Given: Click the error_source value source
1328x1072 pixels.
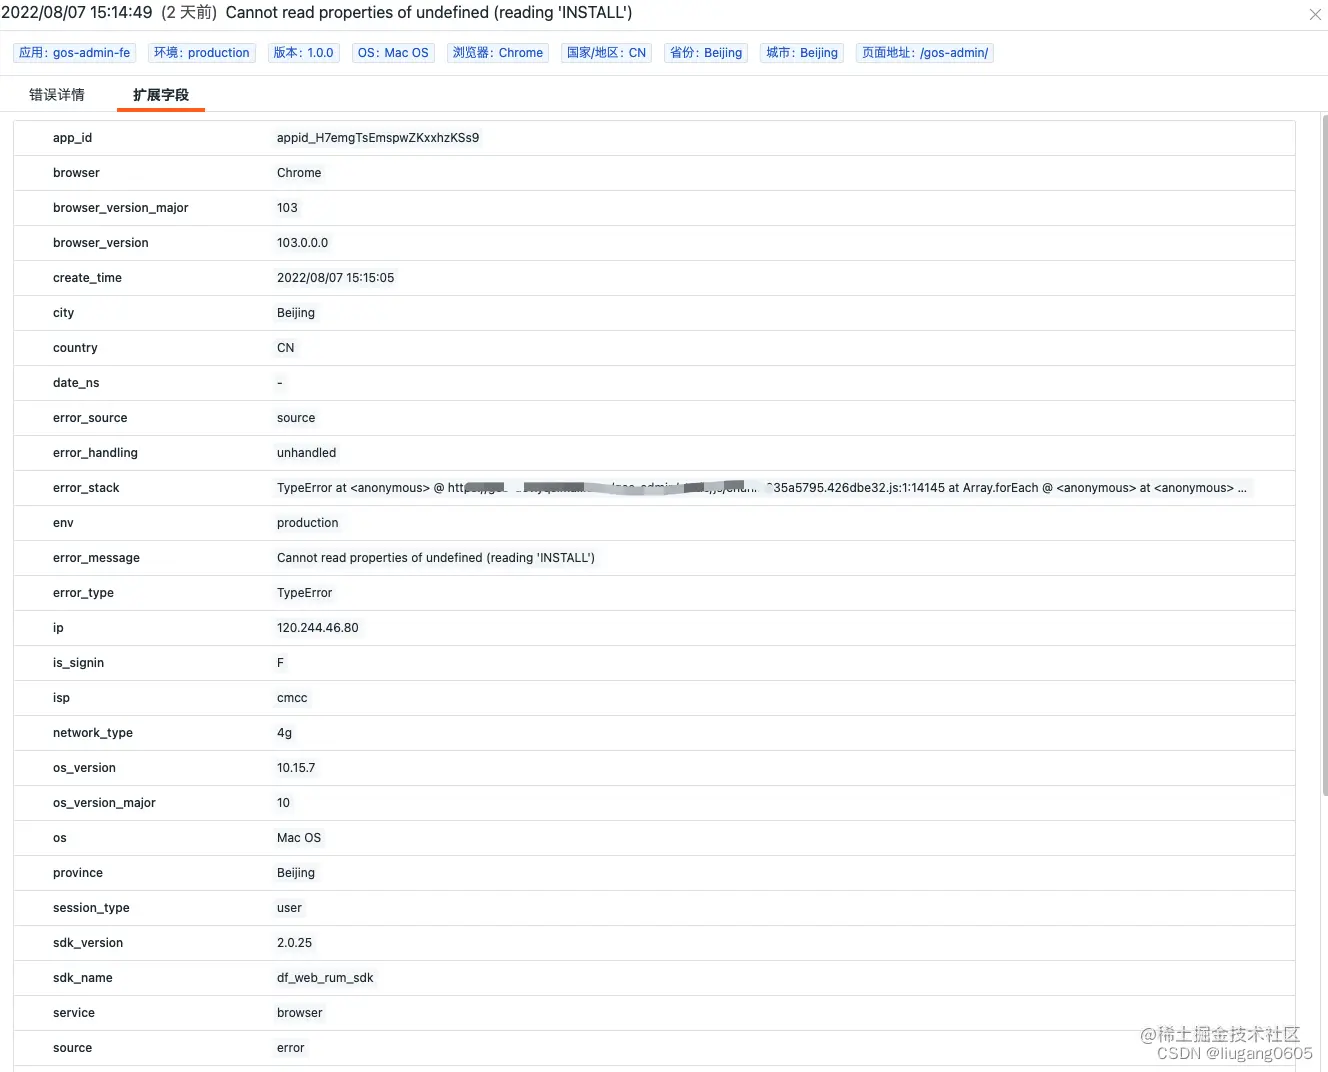Looking at the screenshot, I should 296,418.
